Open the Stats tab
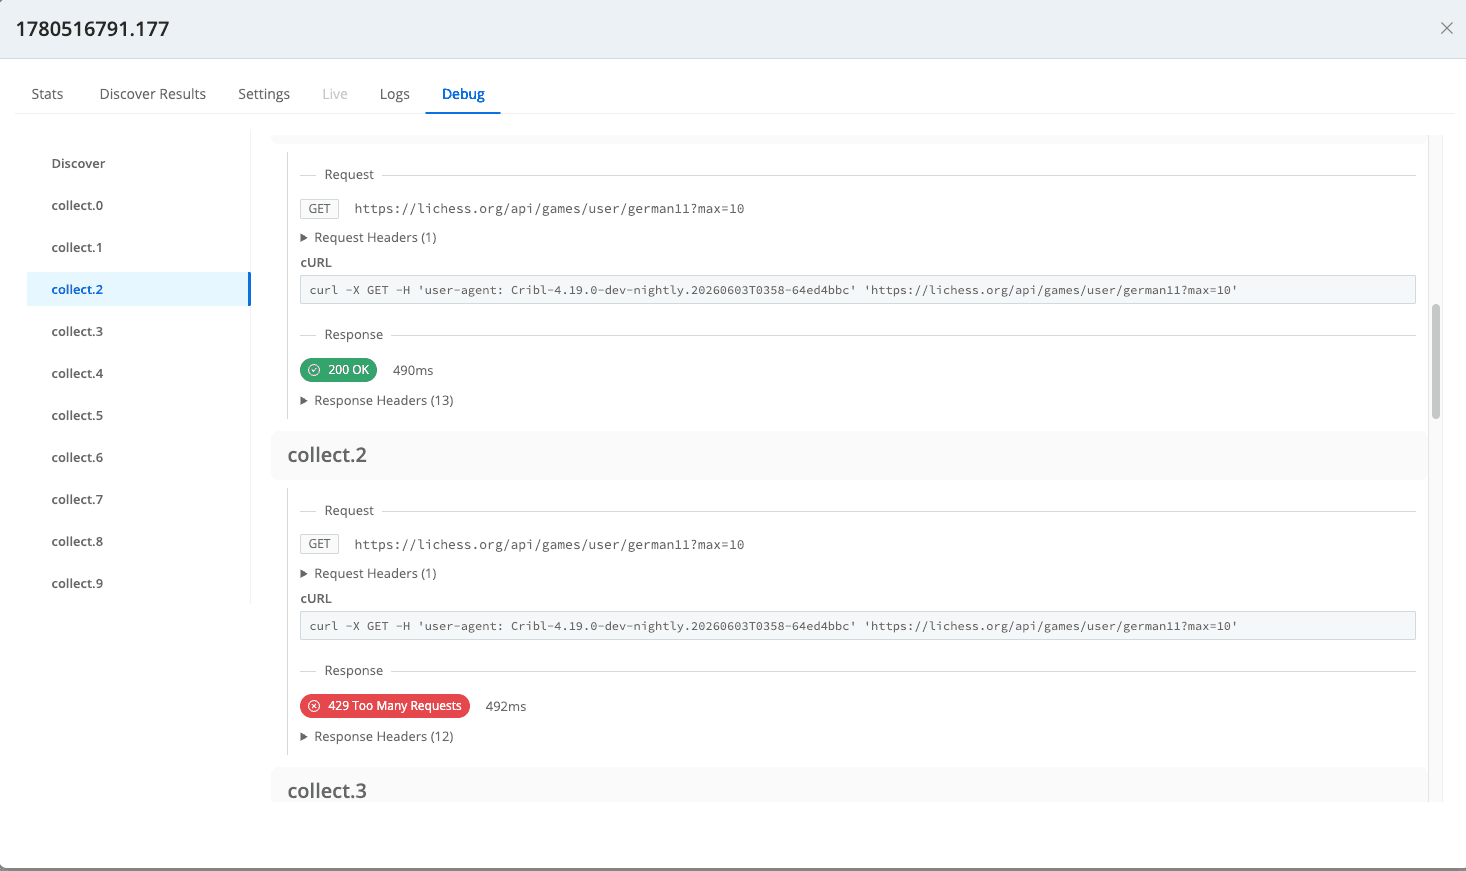The image size is (1466, 871). coord(47,94)
